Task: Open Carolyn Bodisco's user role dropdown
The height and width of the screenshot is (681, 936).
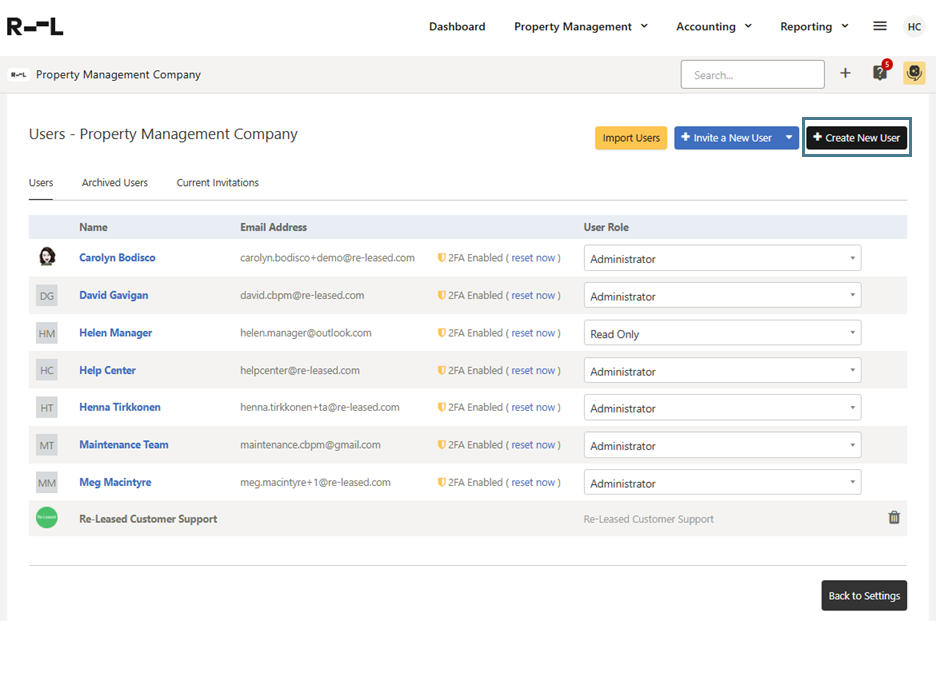Action: coord(722,259)
